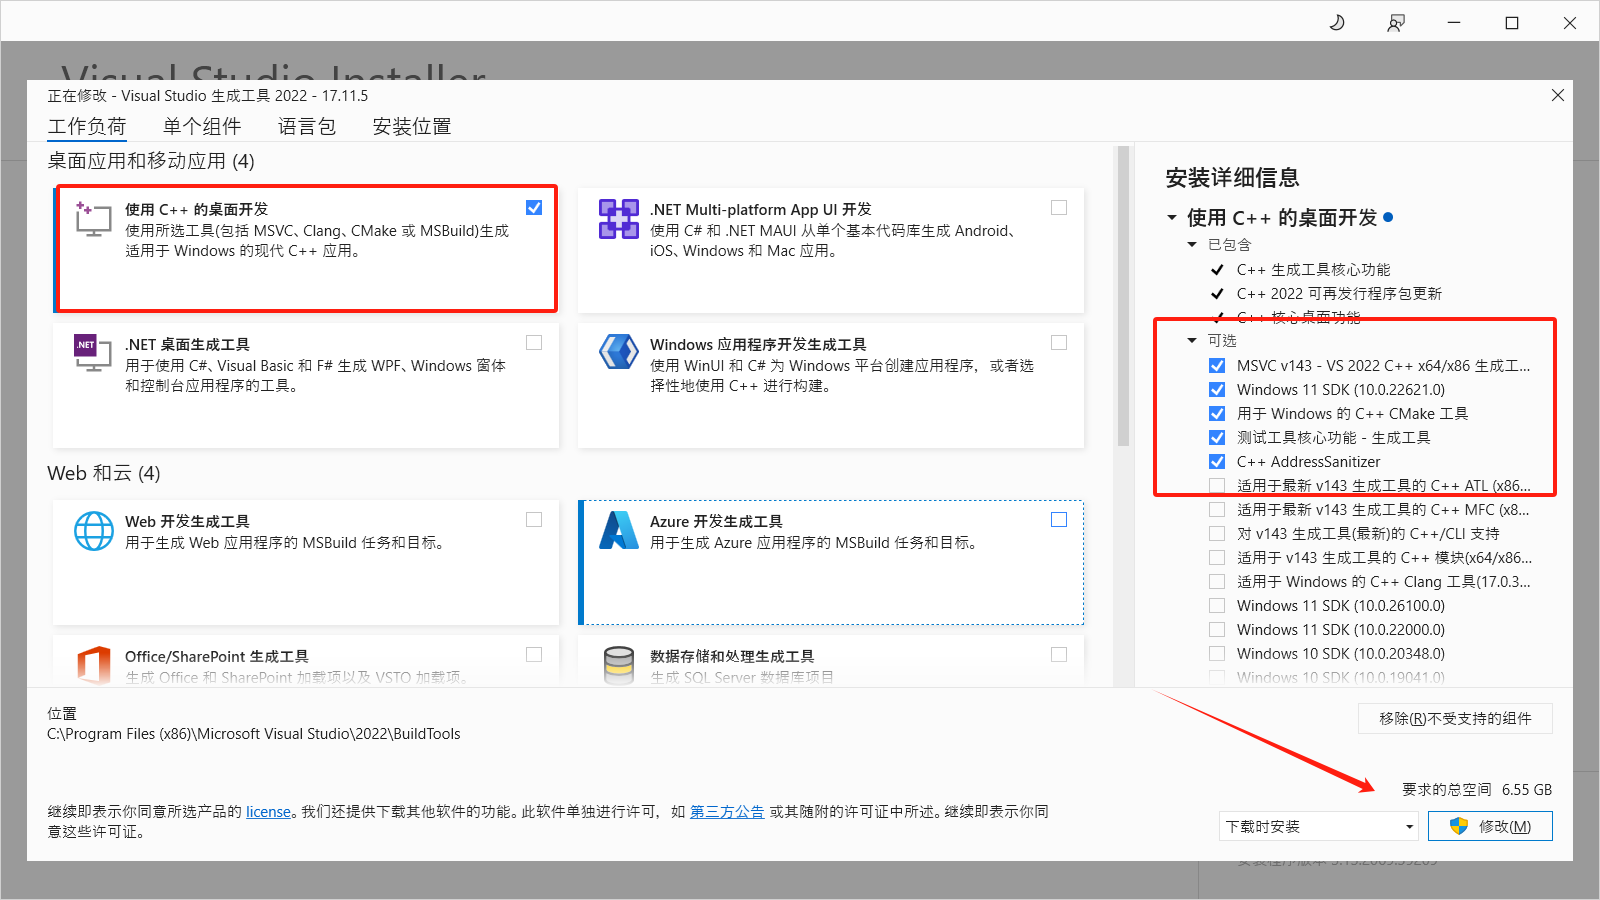
Task: Toggle the dark theme moon icon
Action: 1337,22
